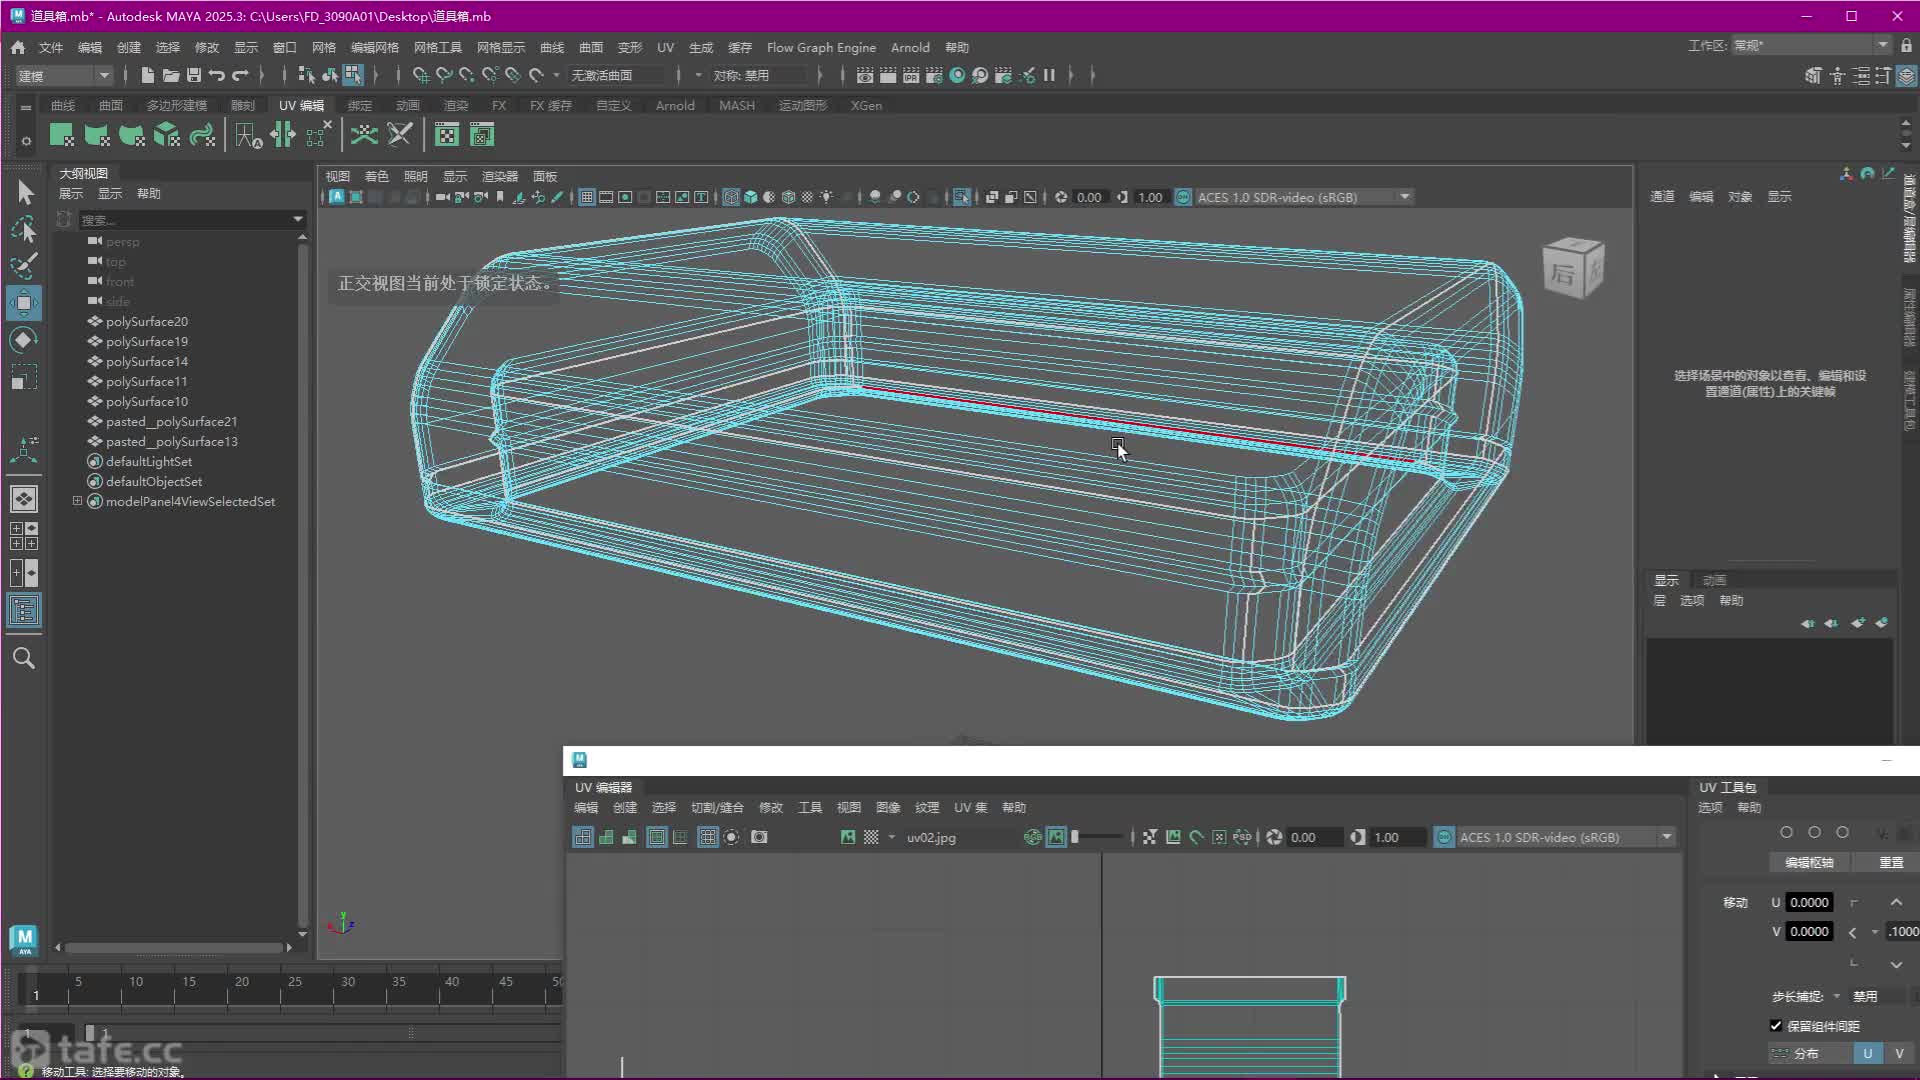Image resolution: width=1920 pixels, height=1080 pixels.
Task: Switch to 多边形建模 shelf tab
Action: (176, 105)
